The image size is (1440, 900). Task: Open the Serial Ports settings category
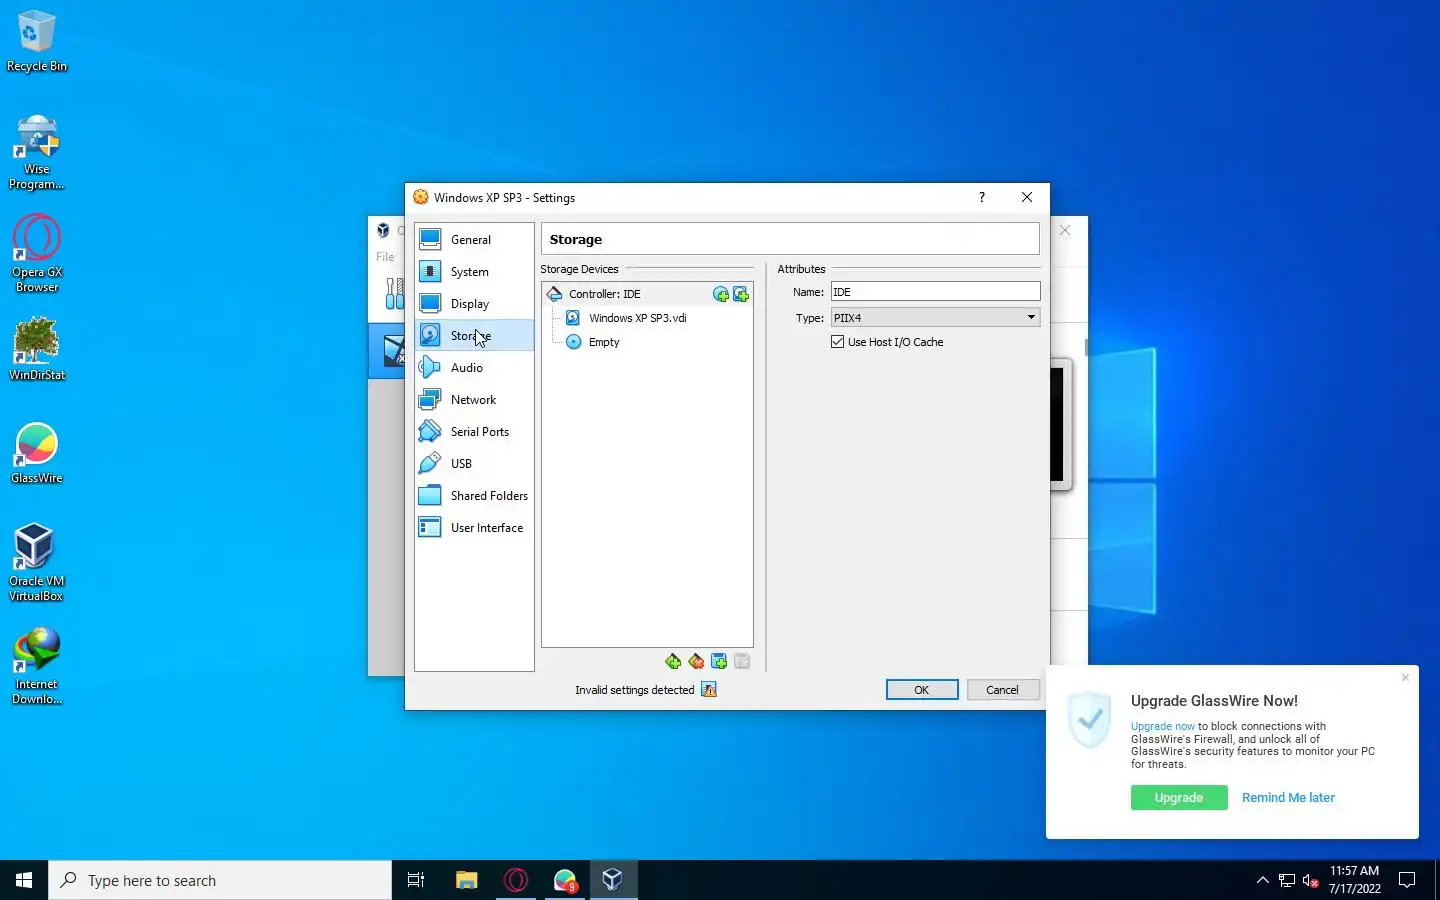(474, 432)
